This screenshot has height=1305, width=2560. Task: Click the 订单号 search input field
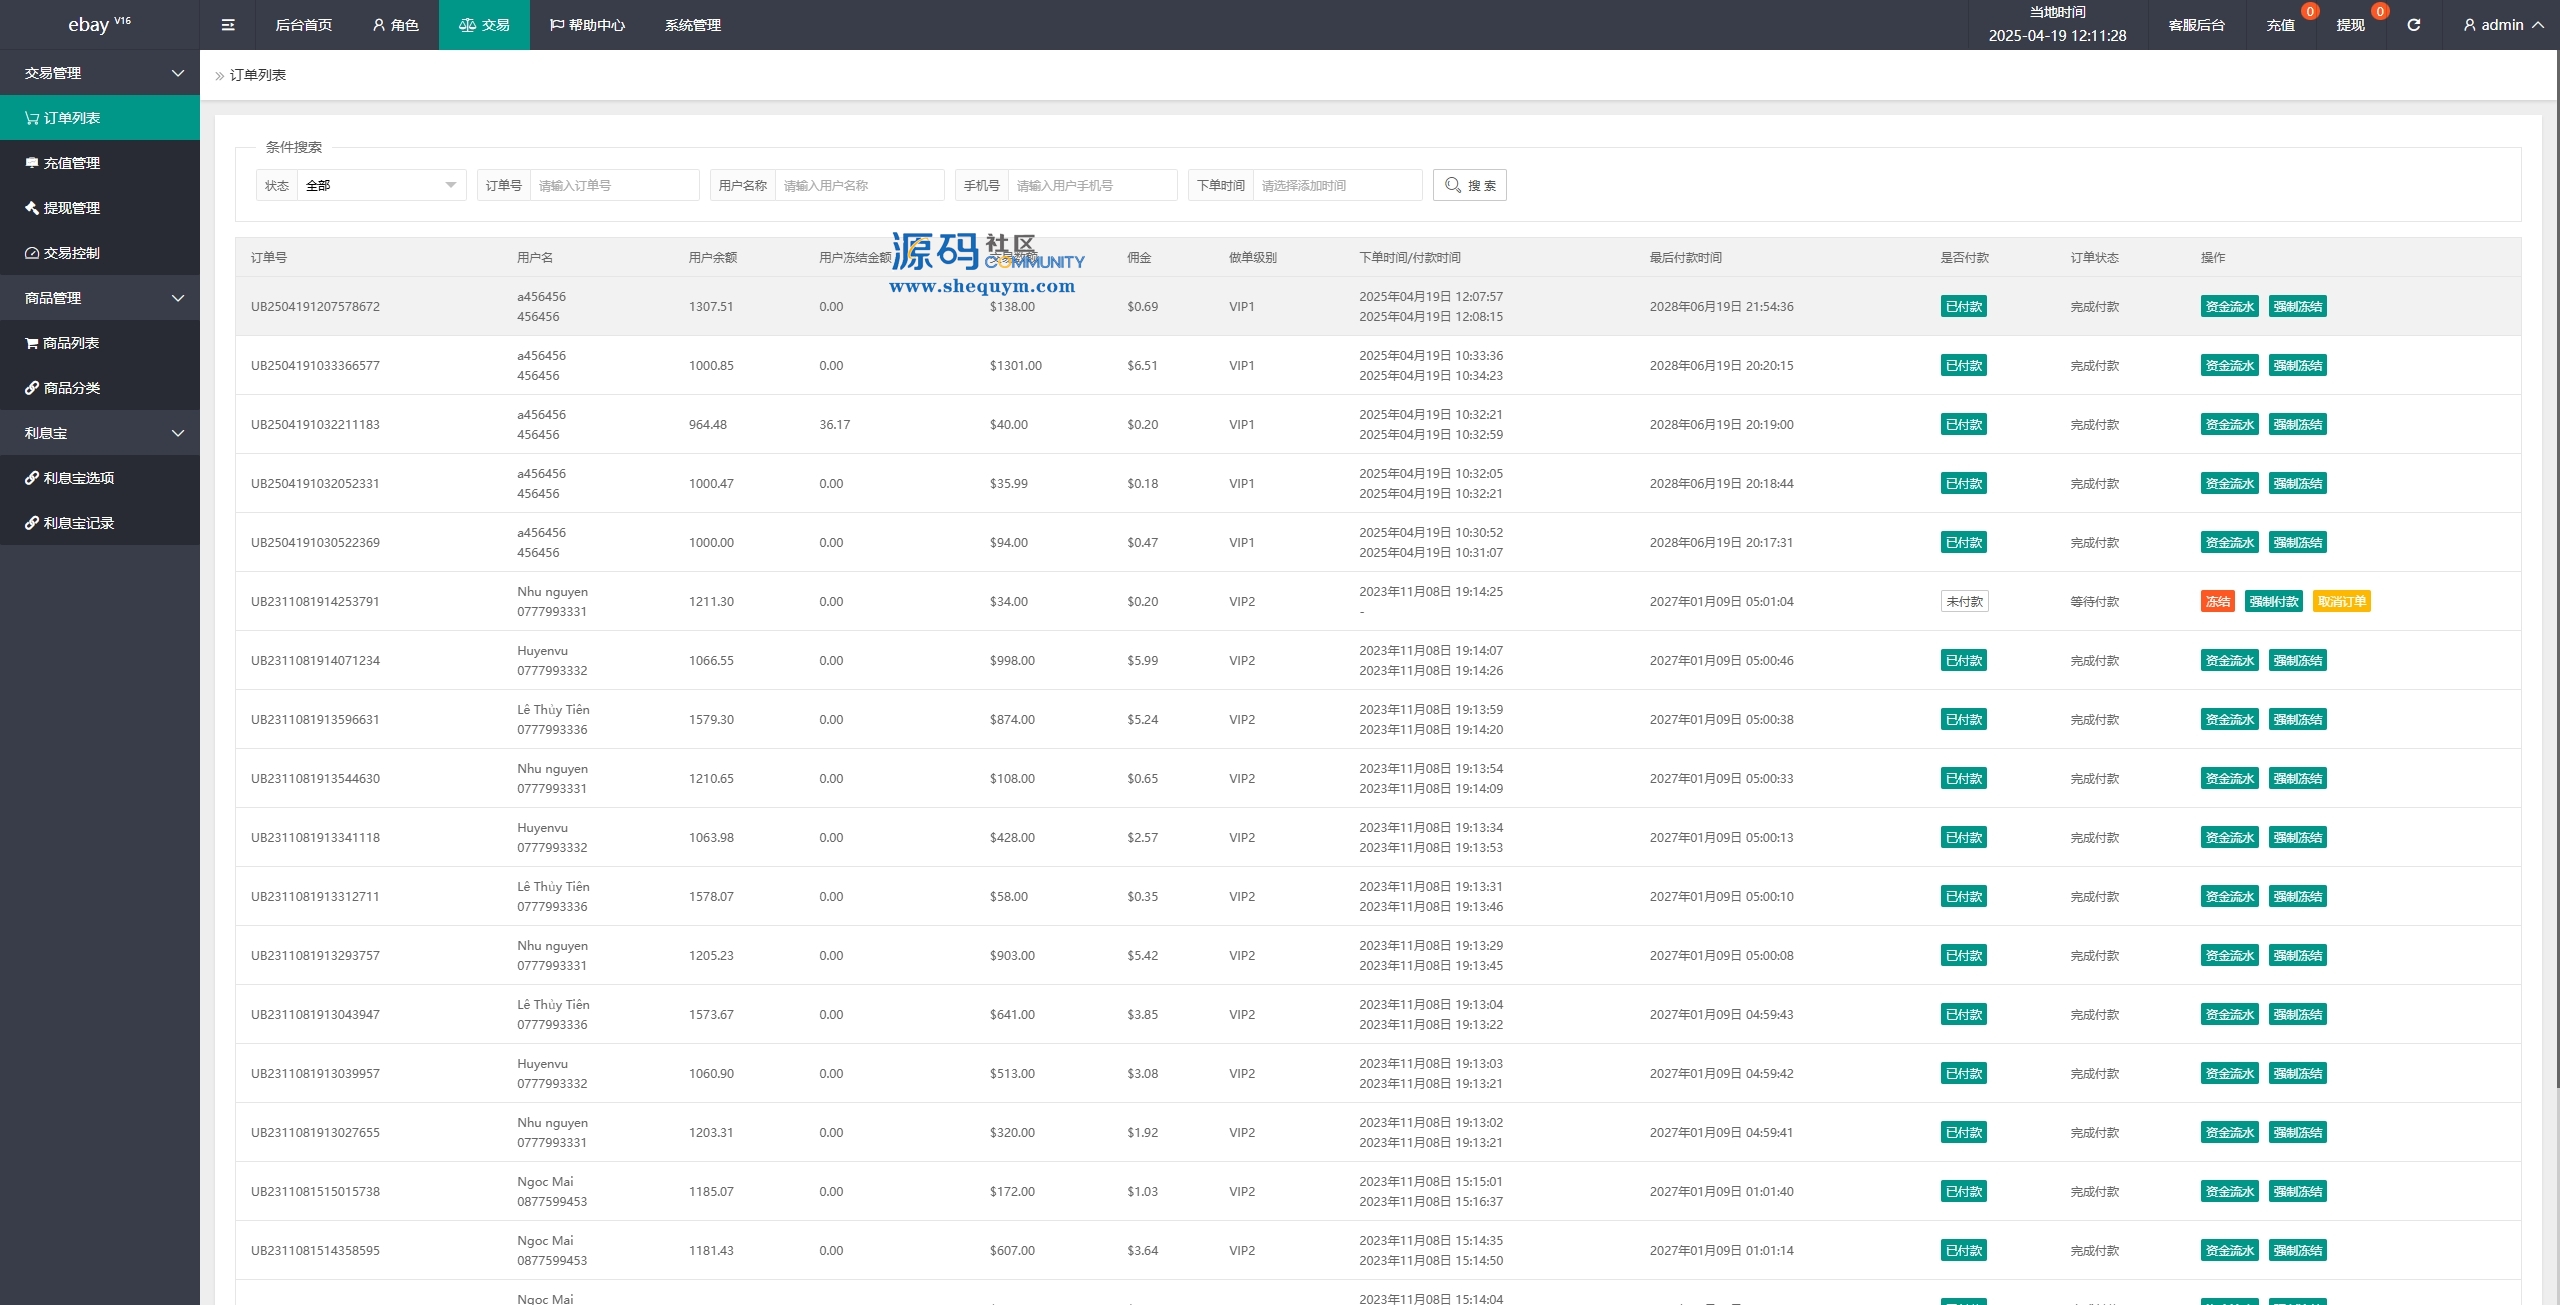[613, 185]
